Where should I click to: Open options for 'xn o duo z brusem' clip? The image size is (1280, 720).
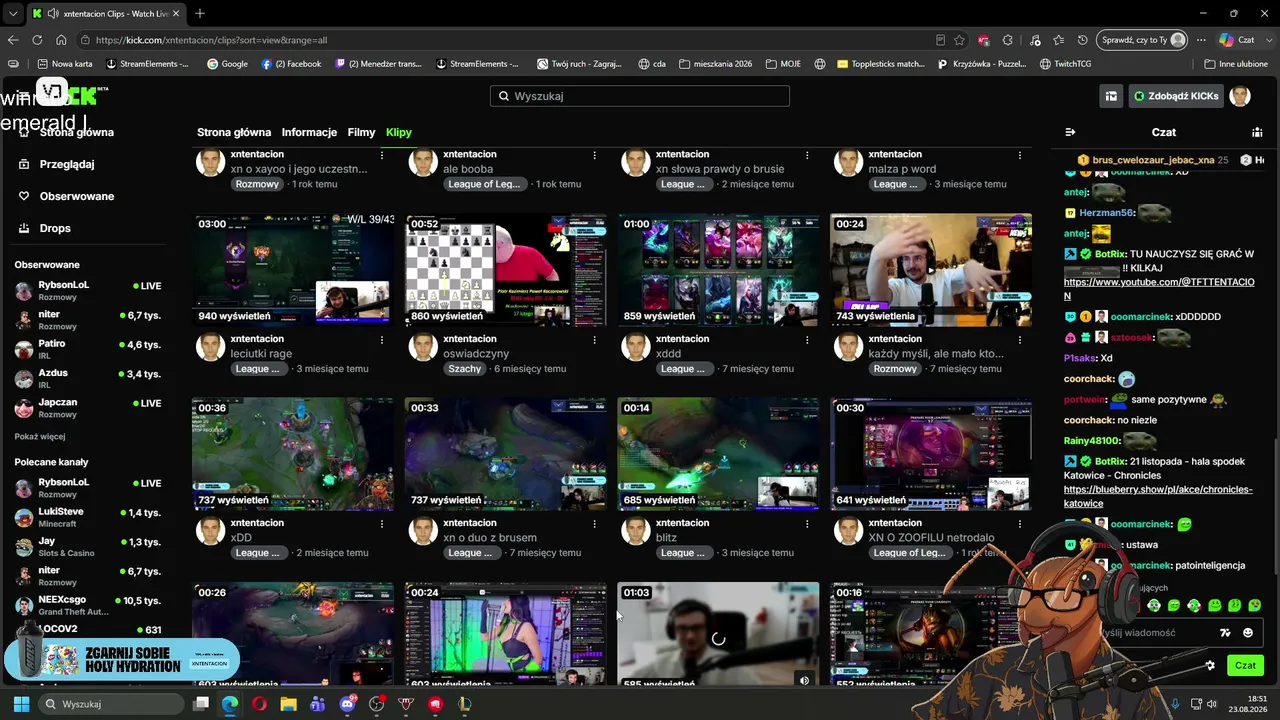[595, 523]
